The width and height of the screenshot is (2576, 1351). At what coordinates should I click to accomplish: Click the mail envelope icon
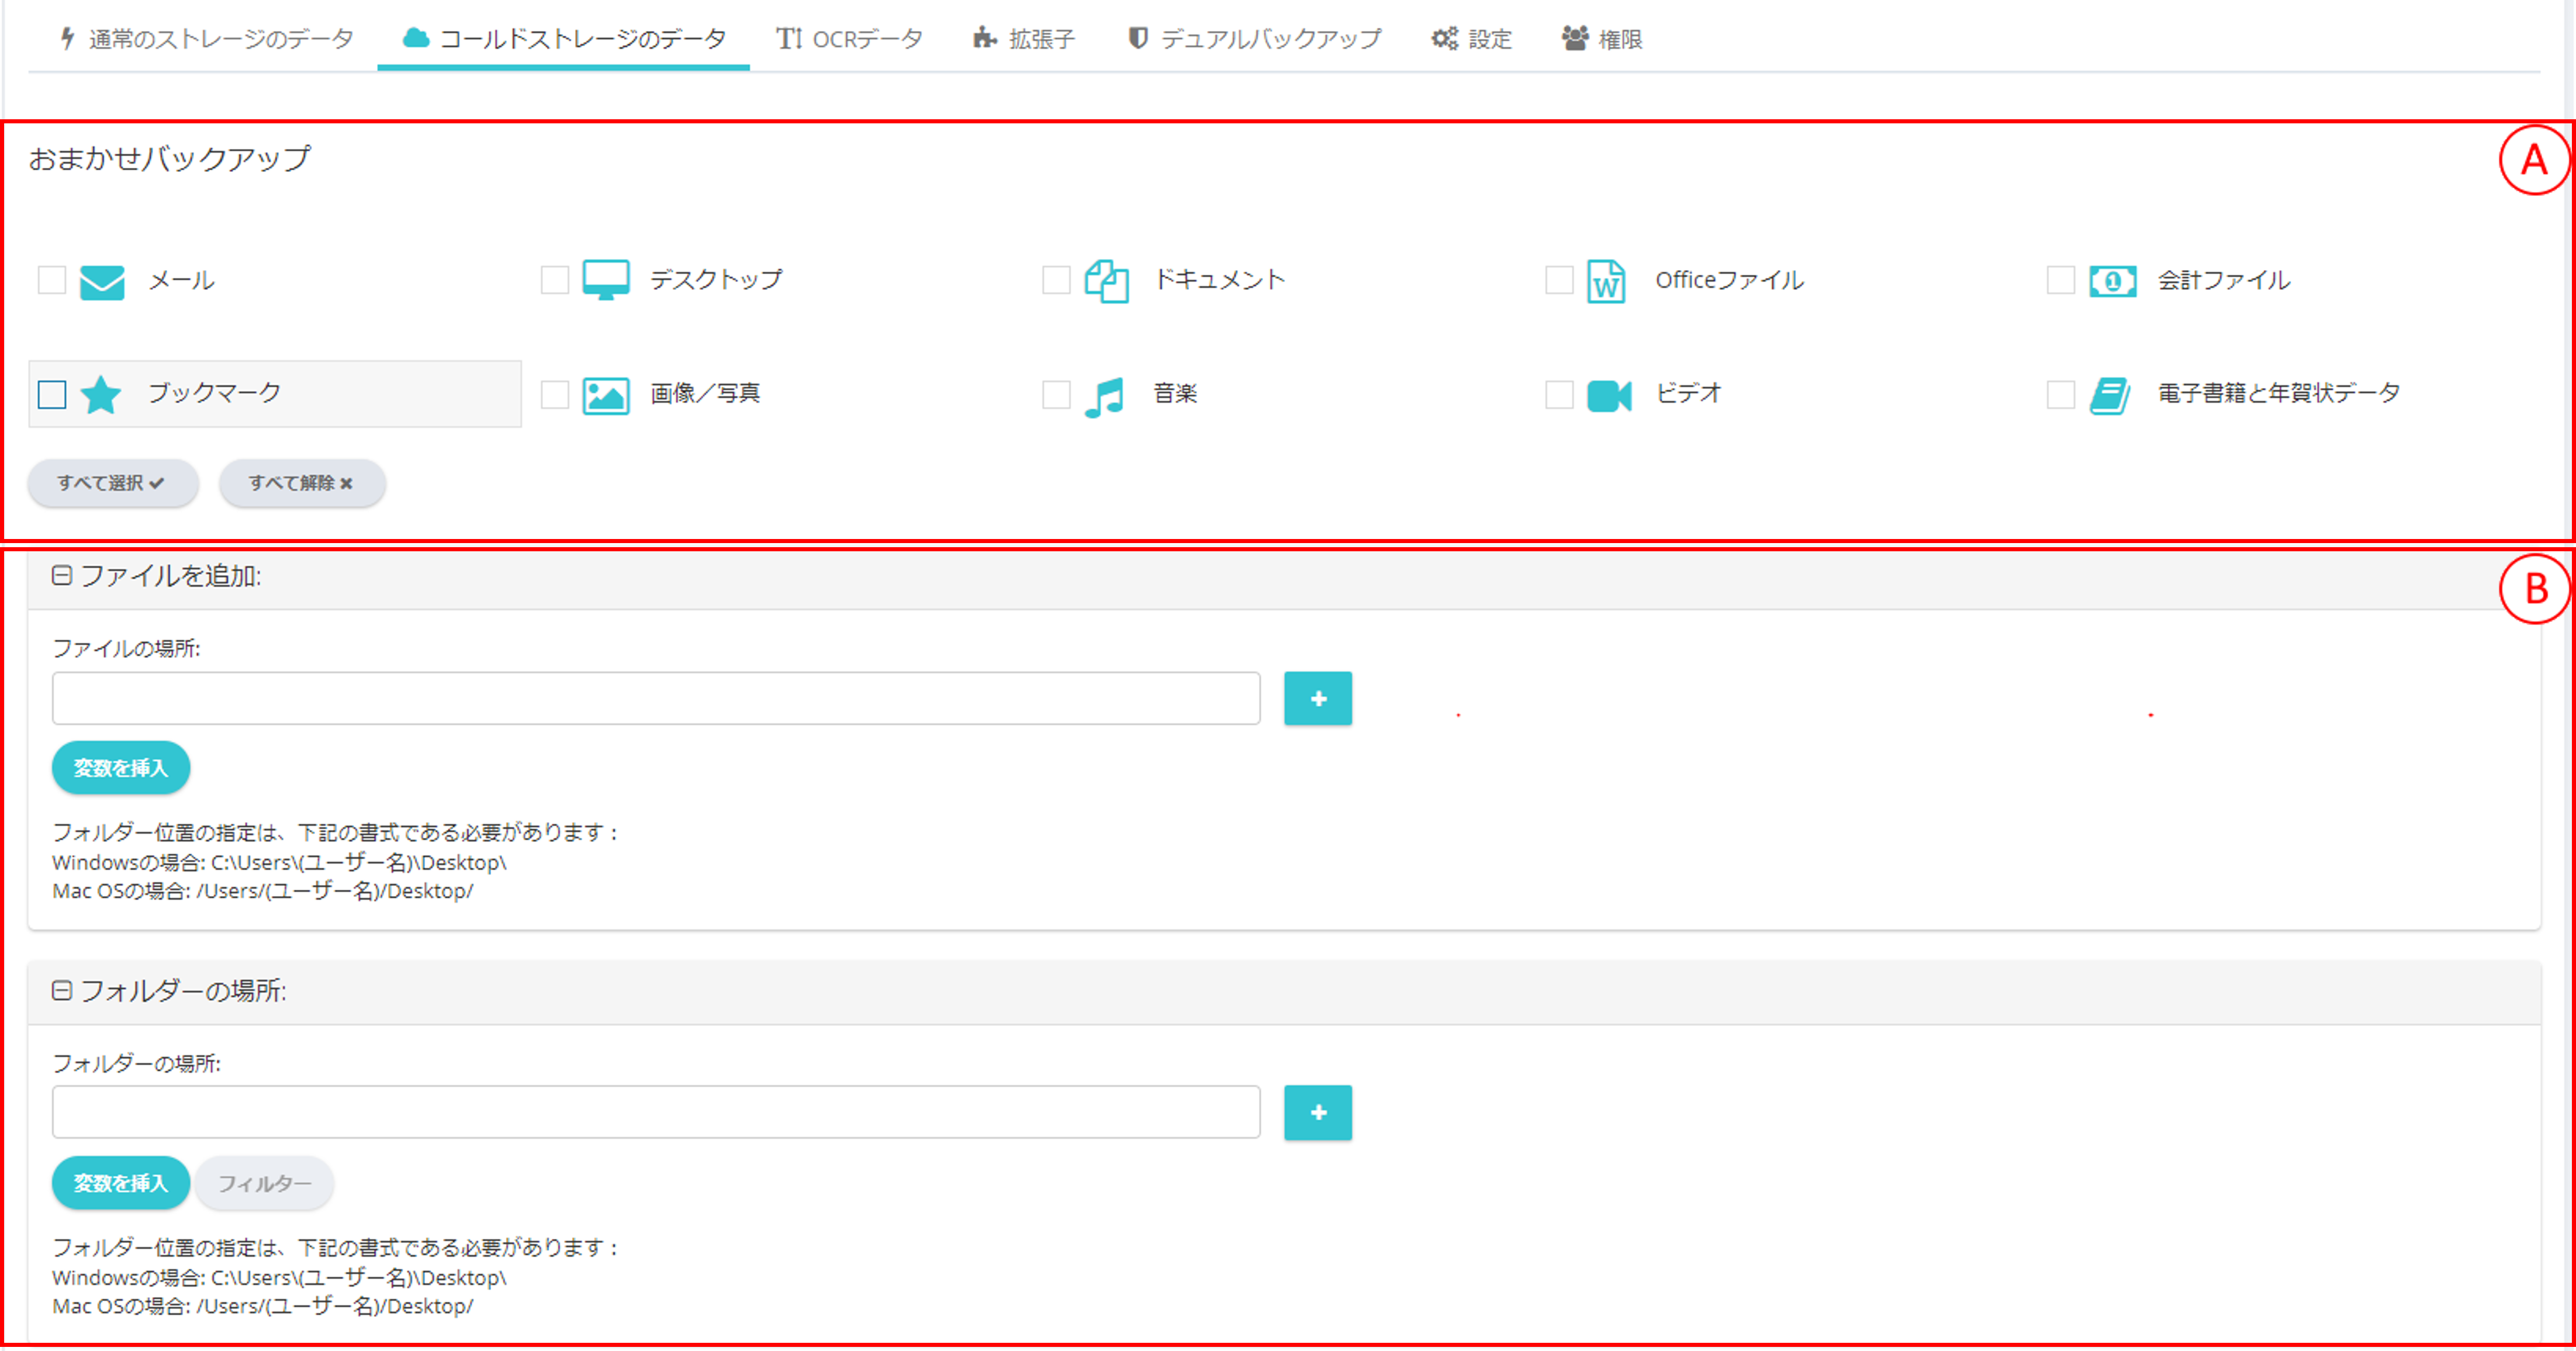pyautogui.click(x=102, y=283)
